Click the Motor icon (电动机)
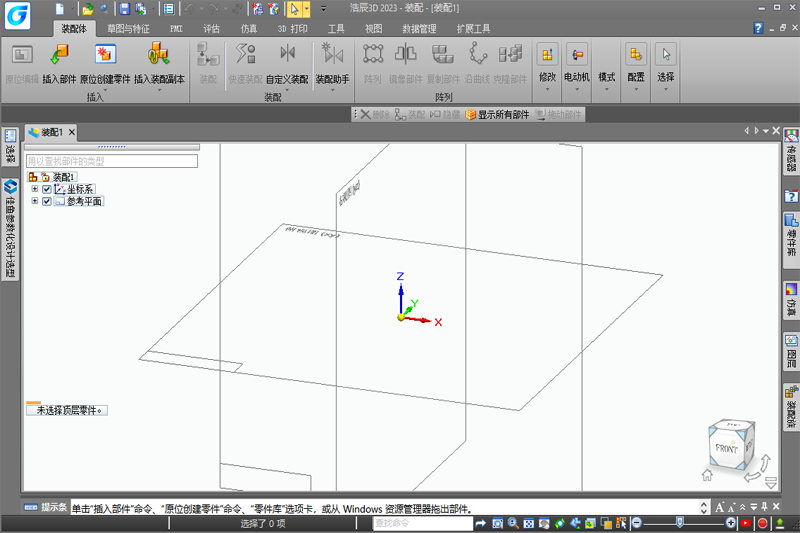The image size is (800, 533). tap(577, 55)
